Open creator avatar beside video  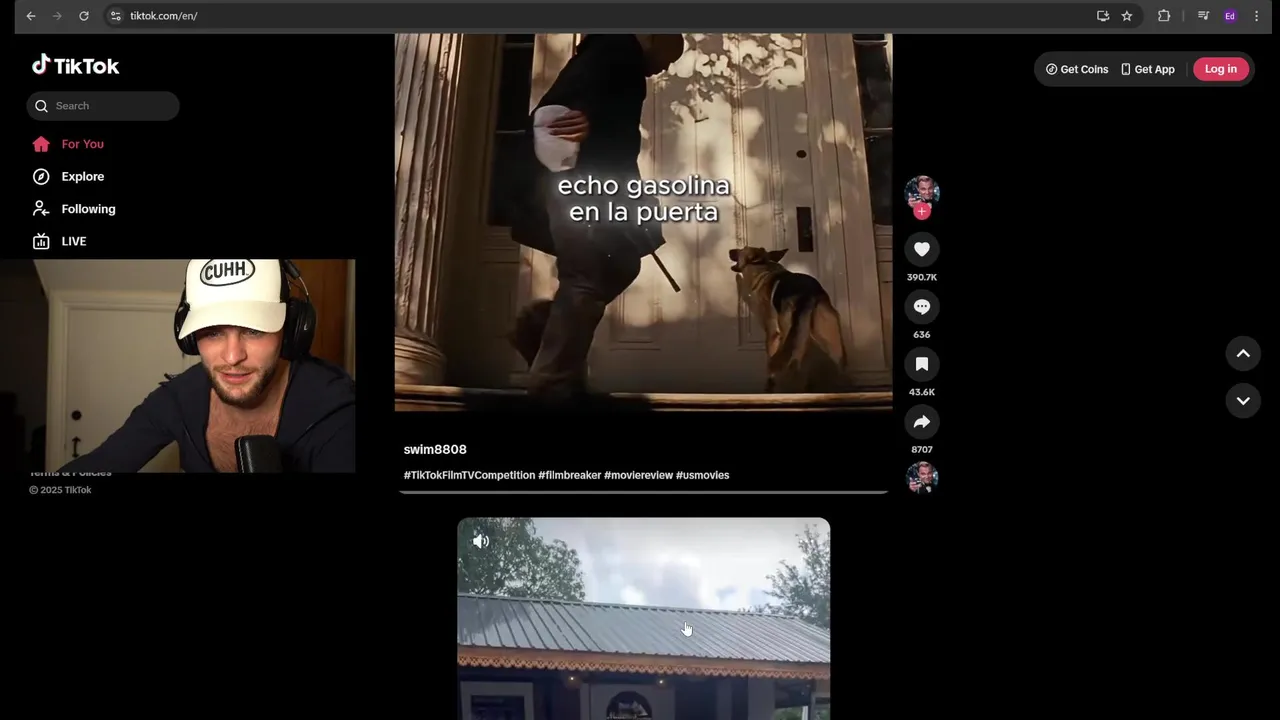click(922, 192)
